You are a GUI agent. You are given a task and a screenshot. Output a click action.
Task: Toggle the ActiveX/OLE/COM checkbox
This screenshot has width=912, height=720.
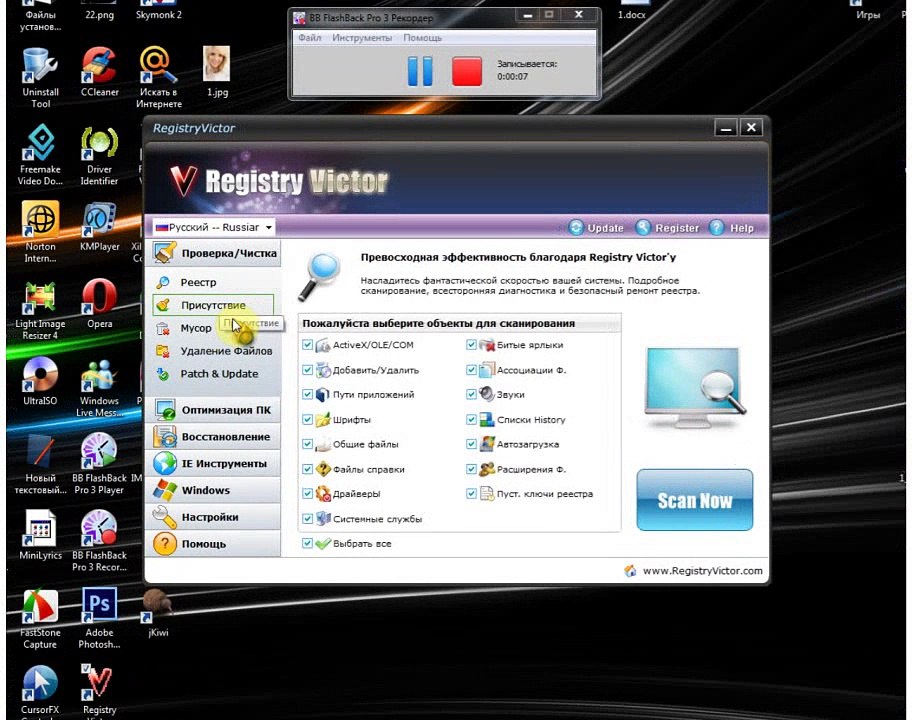point(308,345)
